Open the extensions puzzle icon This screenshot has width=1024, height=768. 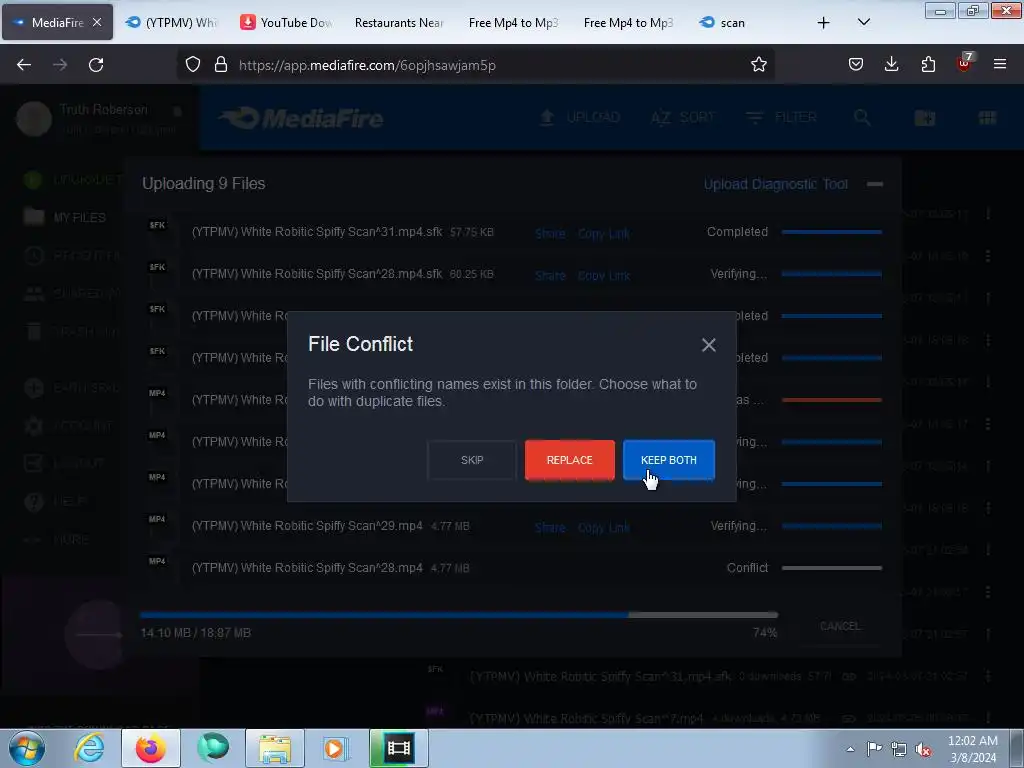(x=928, y=65)
